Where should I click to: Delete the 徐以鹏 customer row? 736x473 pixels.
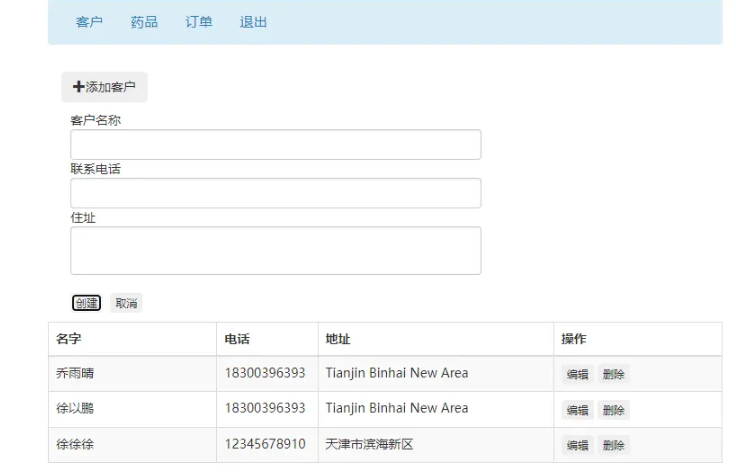[x=613, y=410]
